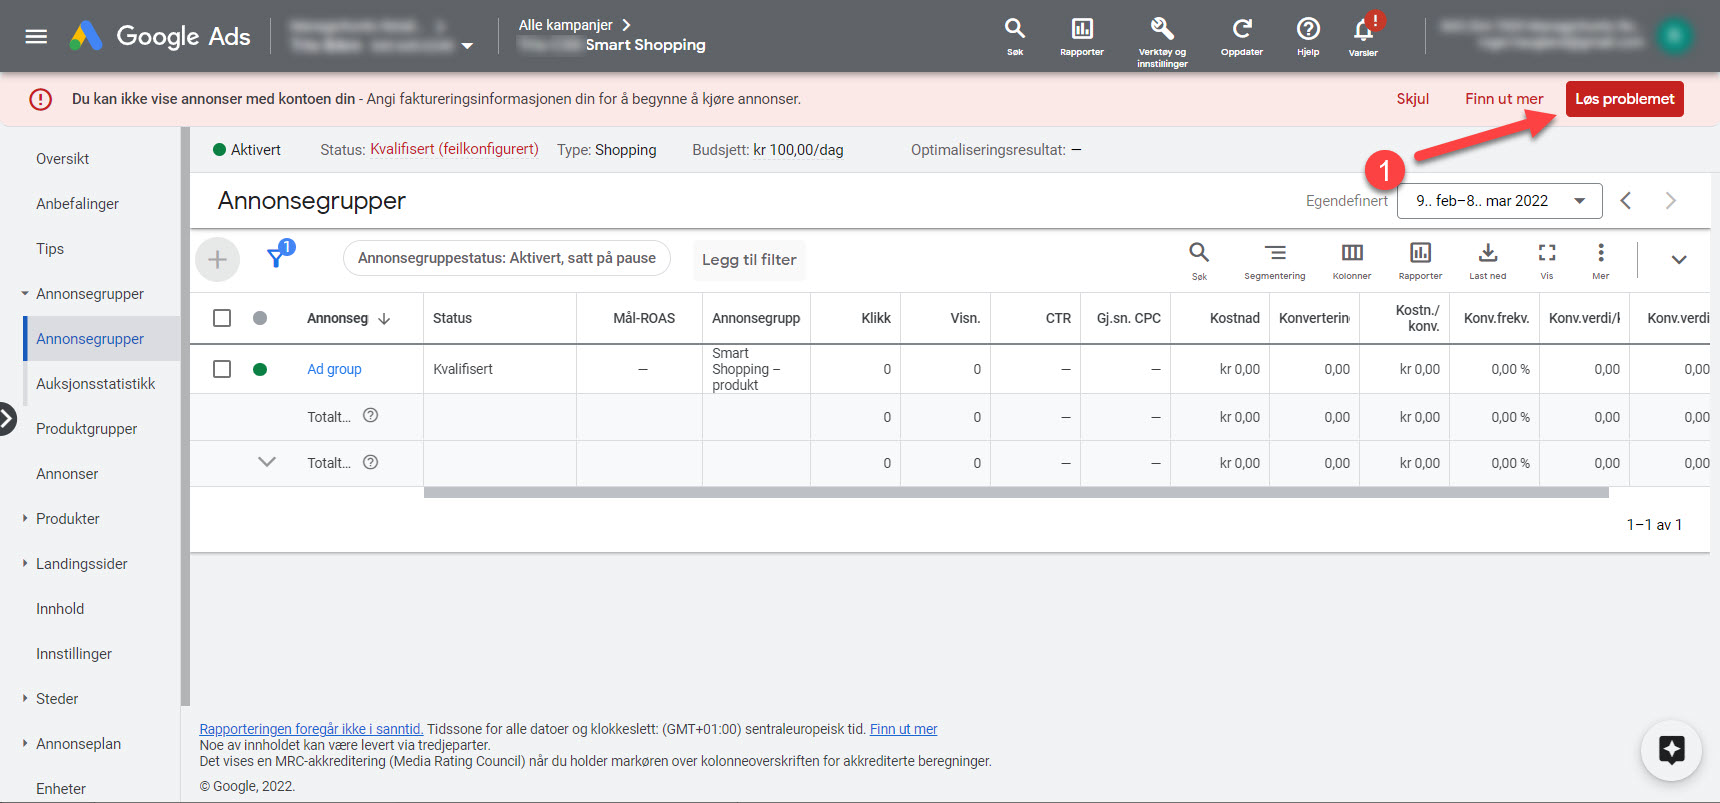
Task: Go to next date range
Action: 1671,201
